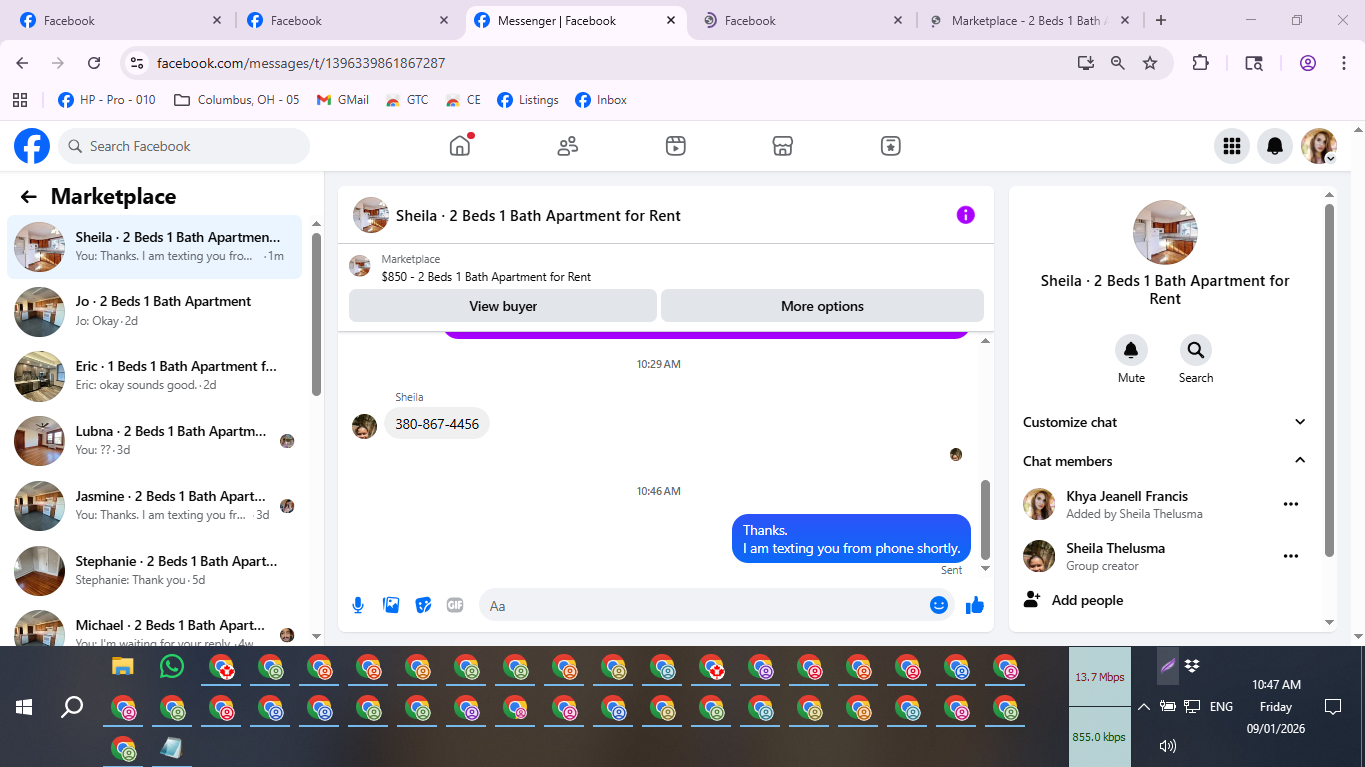Open Windows Start menu
Image resolution: width=1365 pixels, height=767 pixels.
pyautogui.click(x=24, y=707)
